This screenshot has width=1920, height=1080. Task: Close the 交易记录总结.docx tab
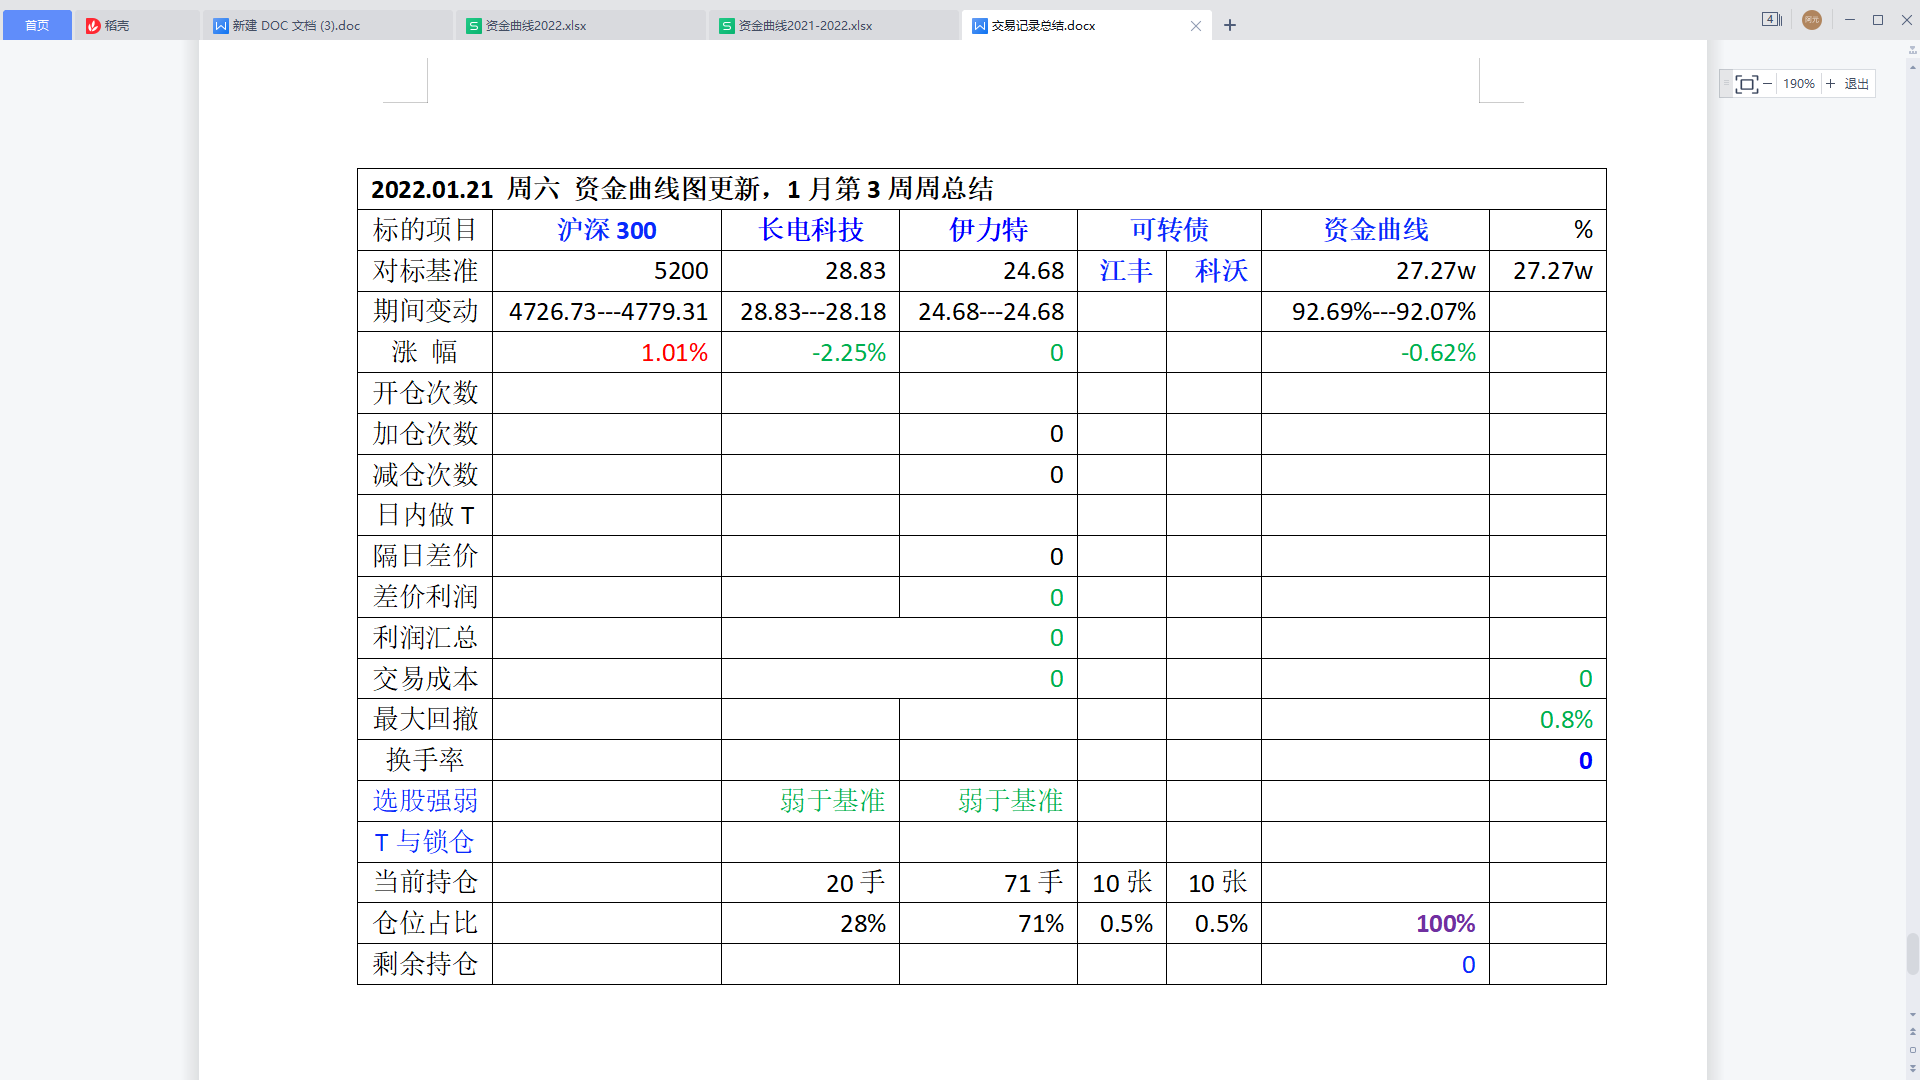click(1196, 26)
